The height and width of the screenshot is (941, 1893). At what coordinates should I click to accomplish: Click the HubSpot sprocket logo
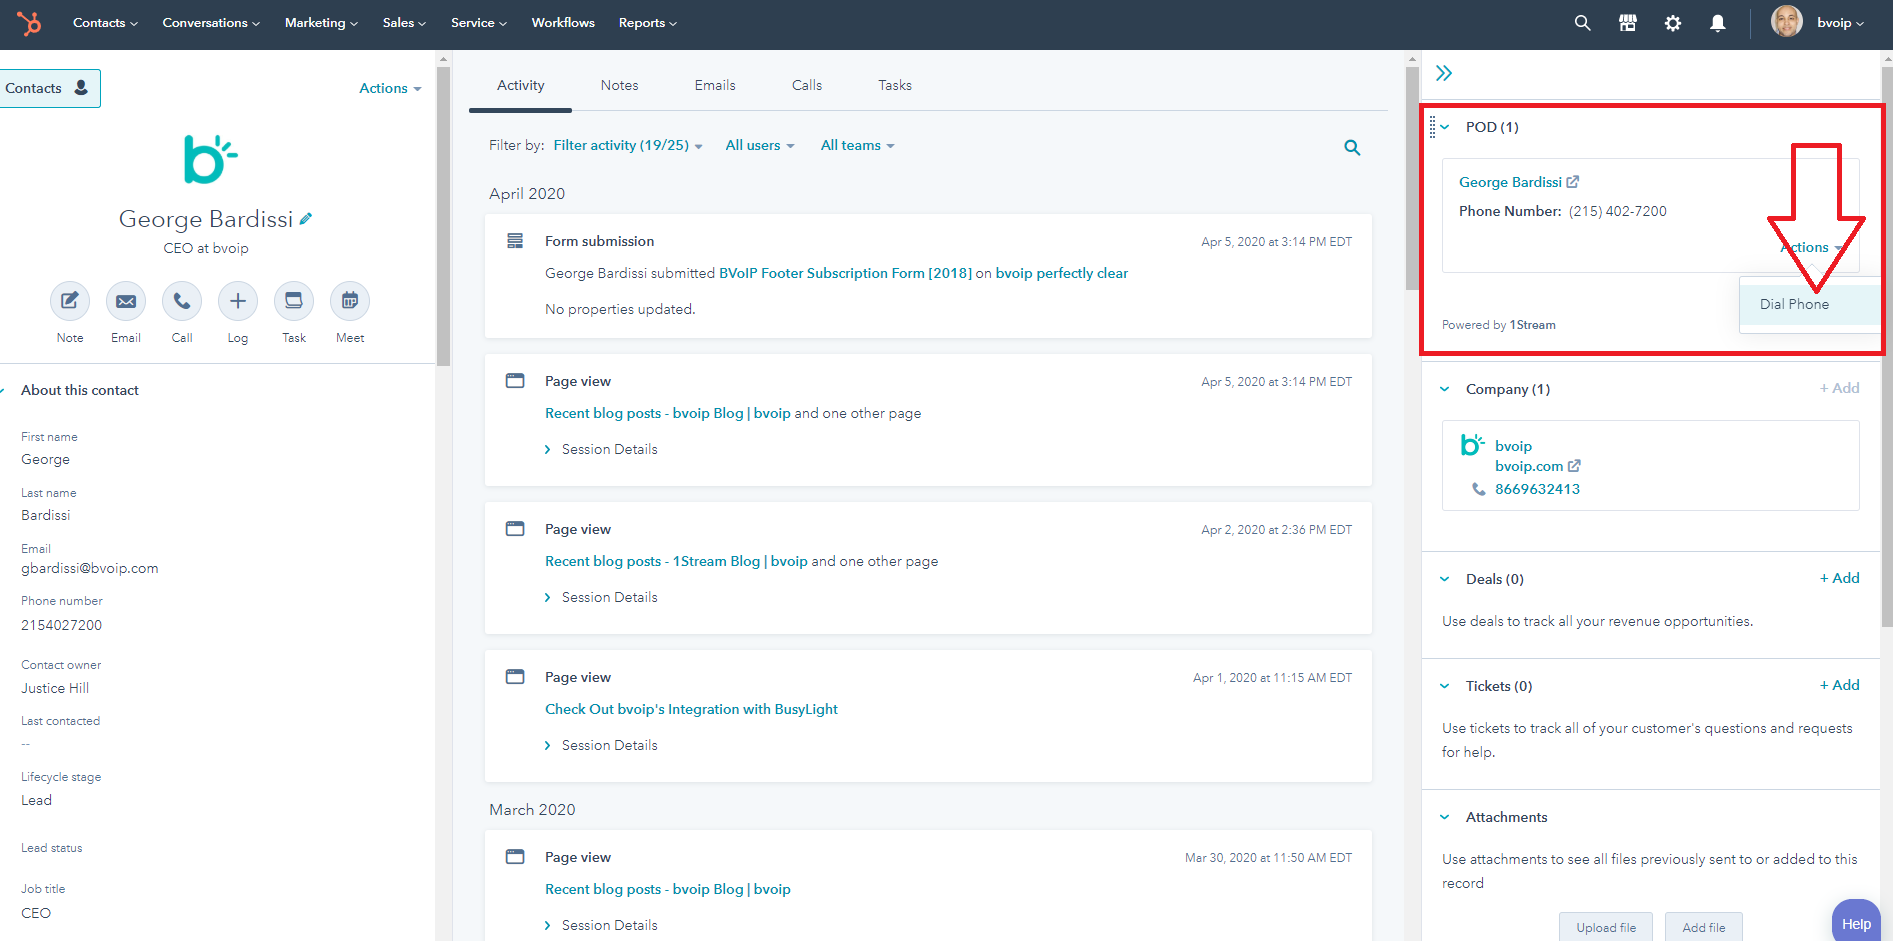point(29,23)
